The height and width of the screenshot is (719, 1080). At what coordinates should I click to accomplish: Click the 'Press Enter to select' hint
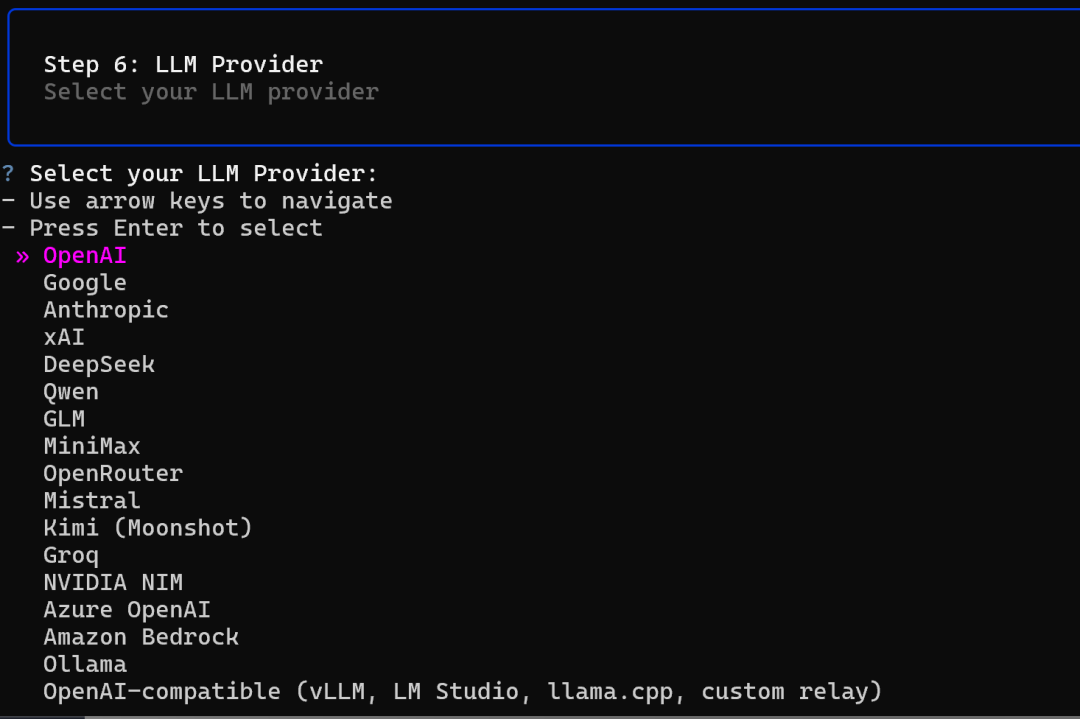click(176, 229)
